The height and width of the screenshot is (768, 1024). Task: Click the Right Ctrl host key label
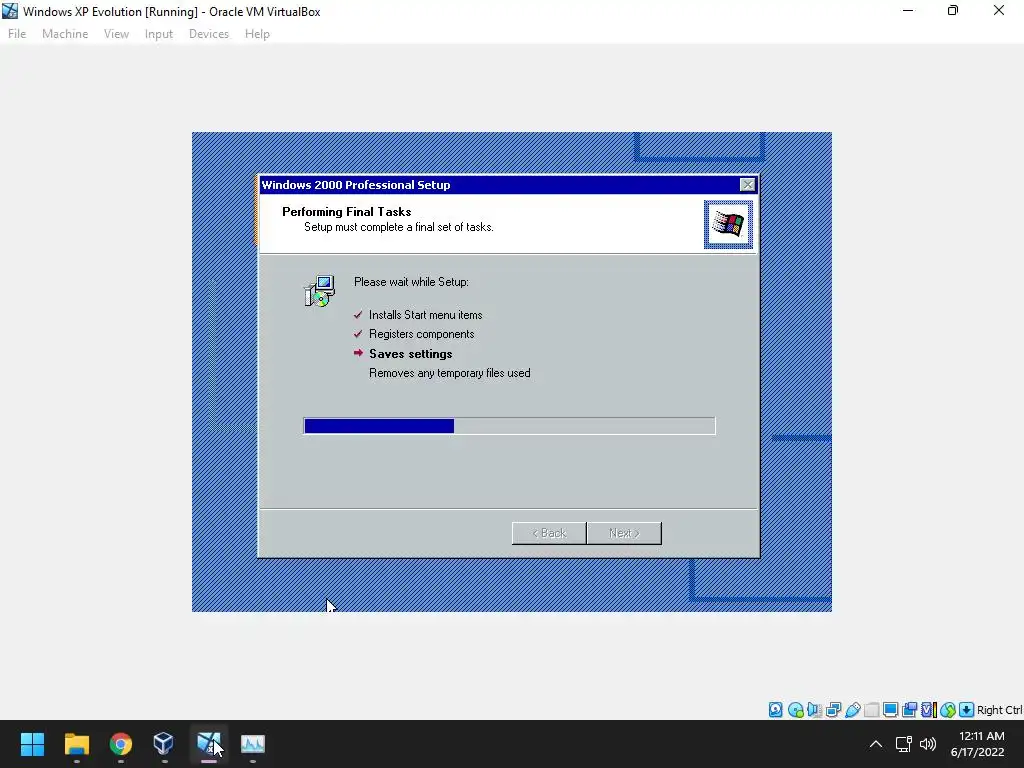tap(999, 710)
